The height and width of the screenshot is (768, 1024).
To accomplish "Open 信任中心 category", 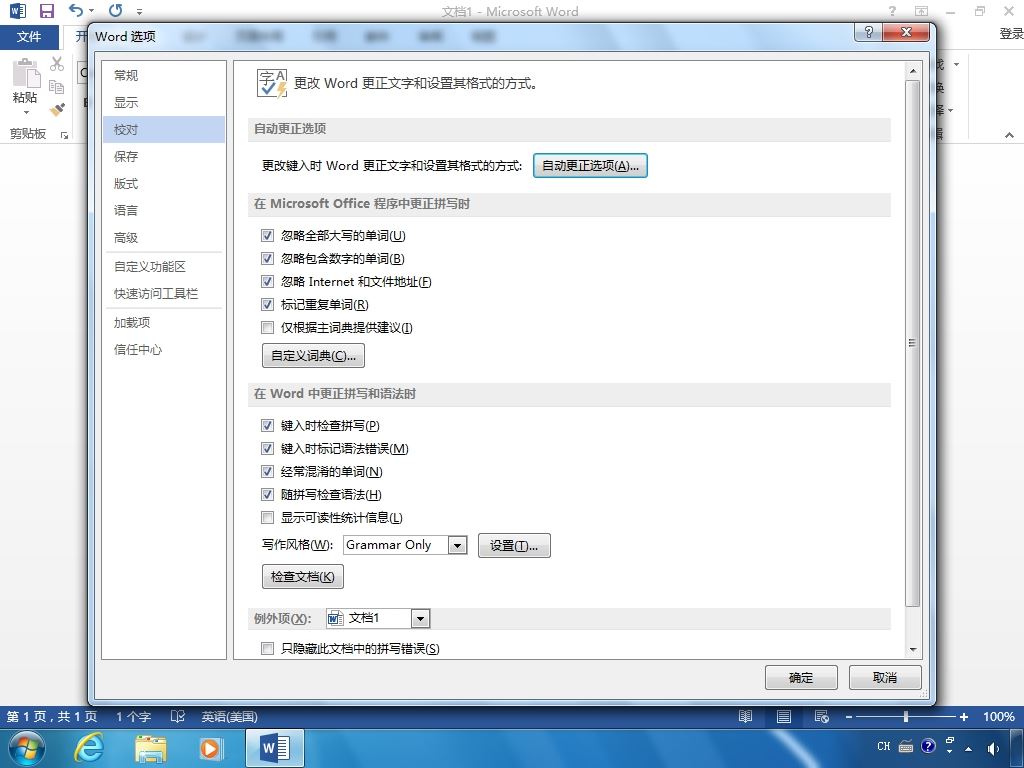I will [163, 349].
